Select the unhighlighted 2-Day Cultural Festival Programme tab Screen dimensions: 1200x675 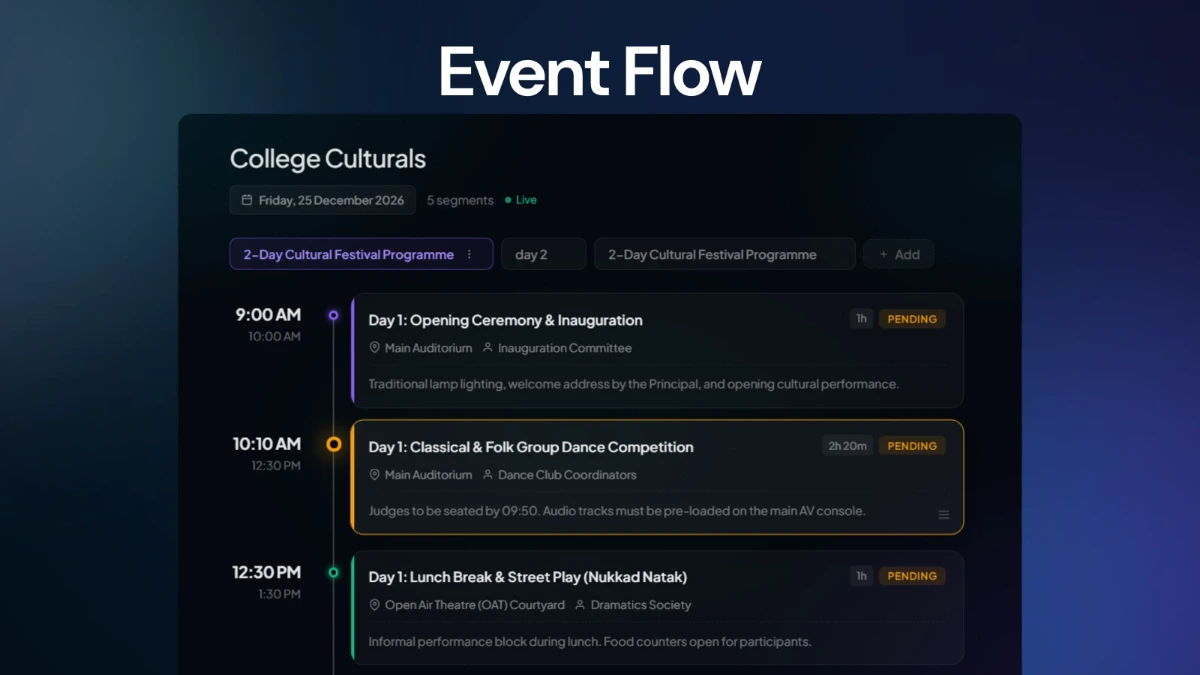(724, 254)
